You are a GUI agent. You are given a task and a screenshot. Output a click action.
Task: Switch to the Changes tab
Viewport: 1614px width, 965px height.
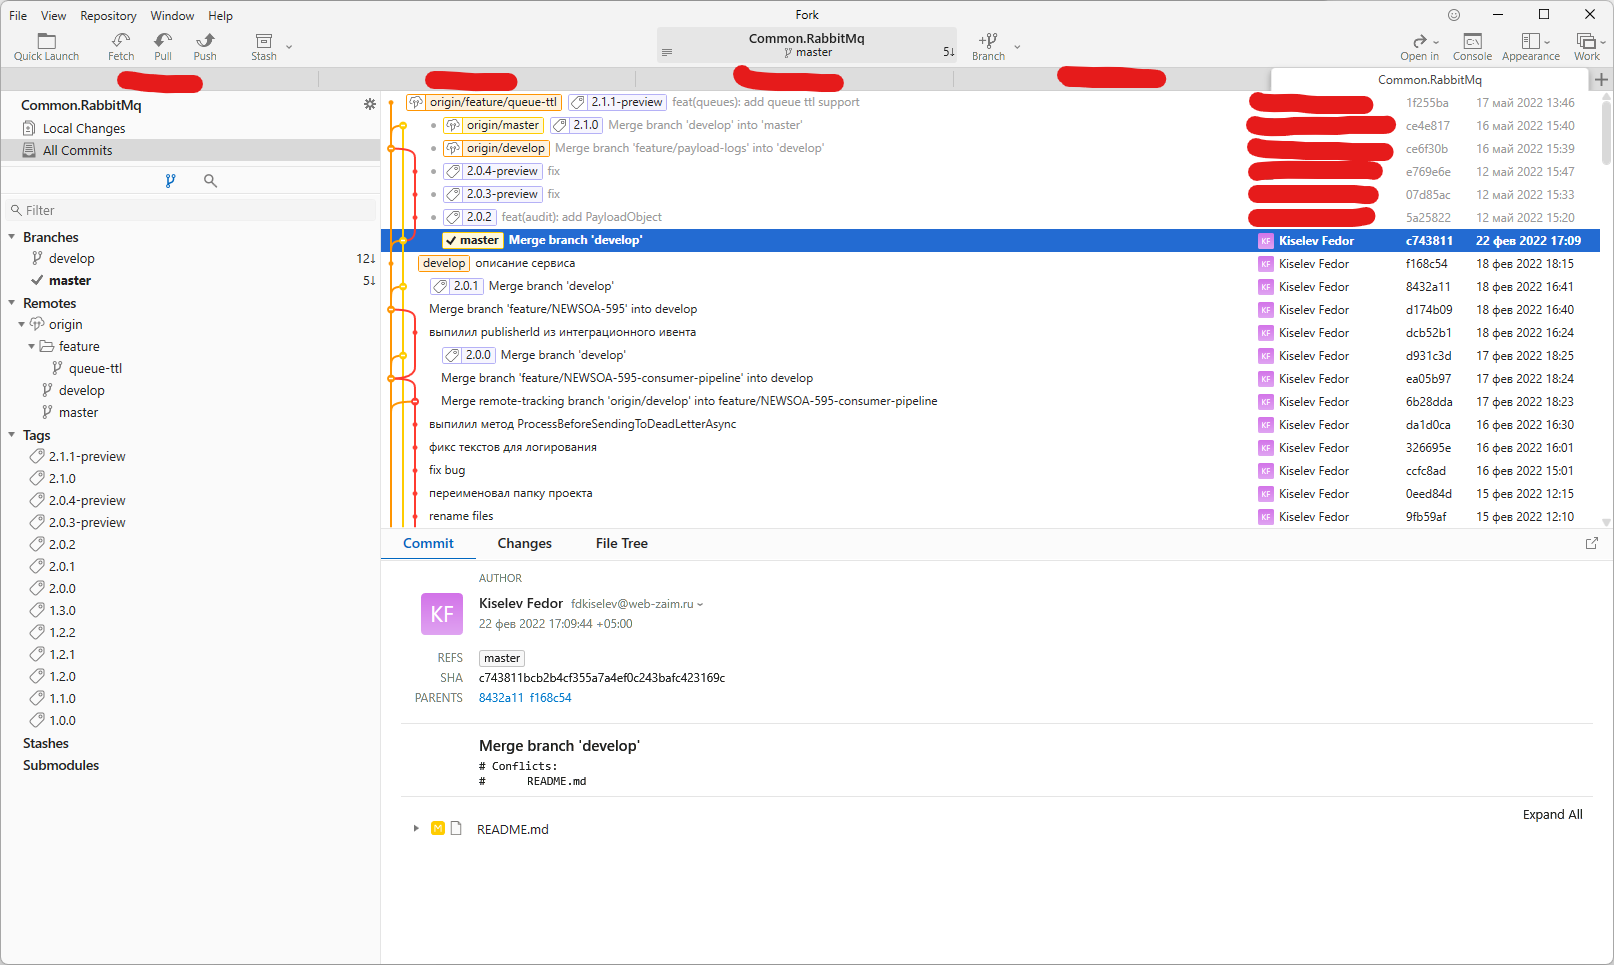coord(524,543)
